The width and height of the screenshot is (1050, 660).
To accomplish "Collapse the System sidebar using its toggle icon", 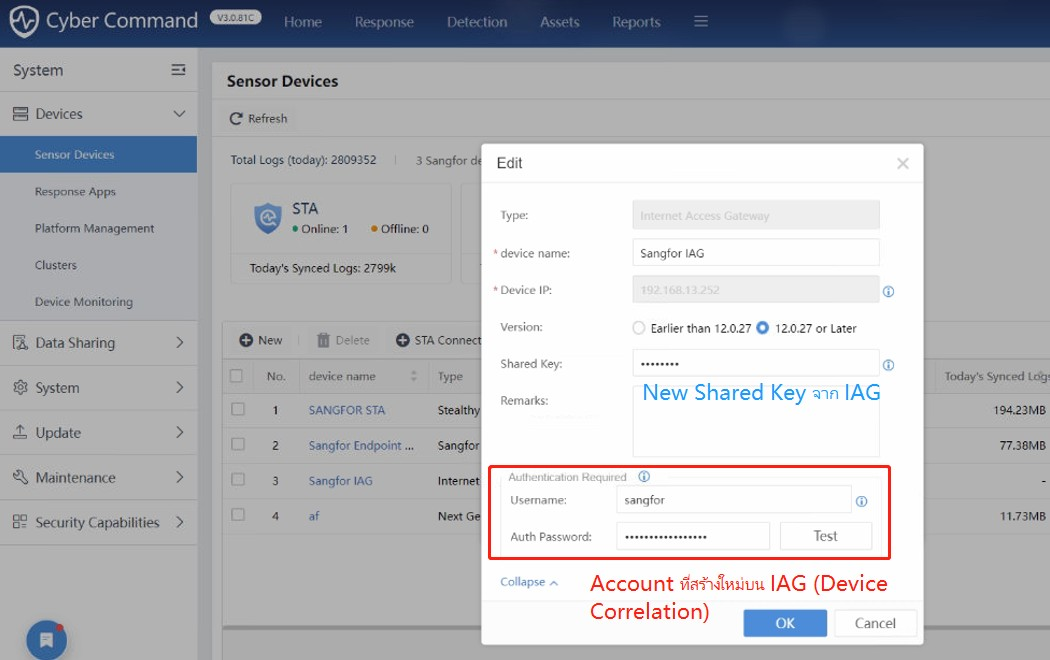I will 178,70.
